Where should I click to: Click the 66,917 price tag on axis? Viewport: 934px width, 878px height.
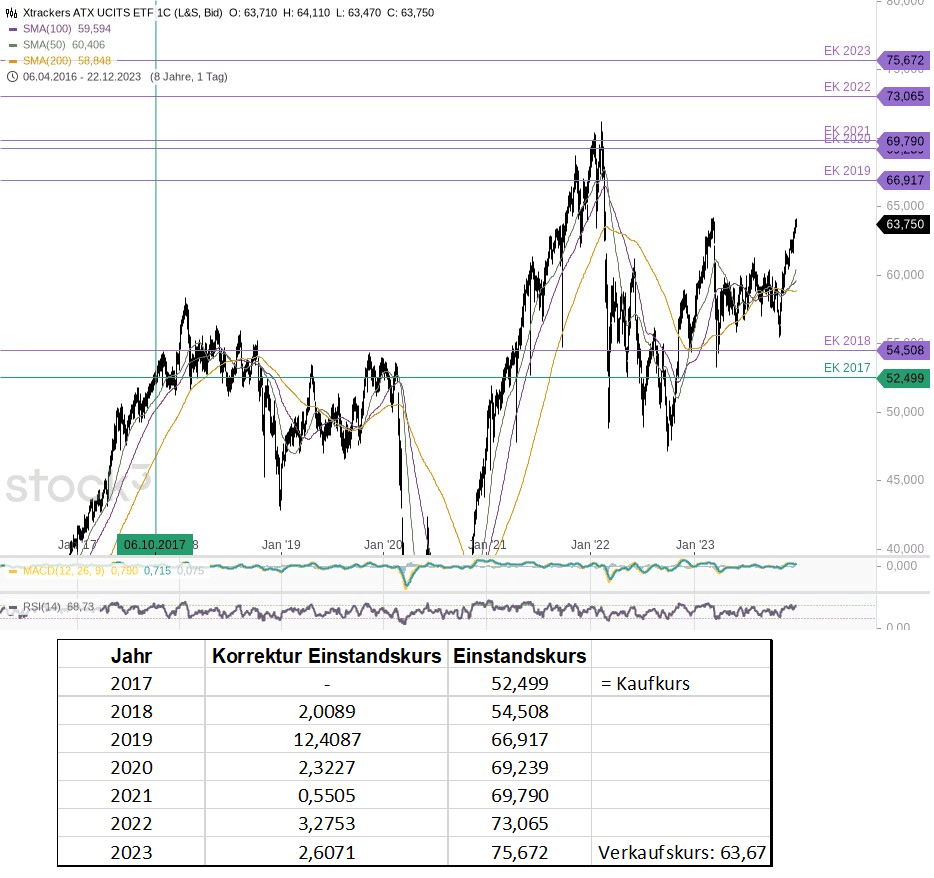(904, 180)
